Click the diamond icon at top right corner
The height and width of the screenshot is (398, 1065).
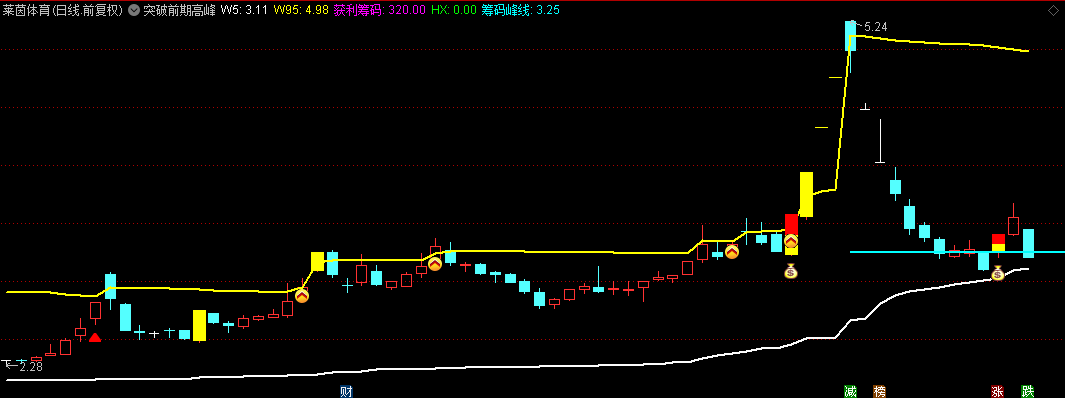[1053, 10]
